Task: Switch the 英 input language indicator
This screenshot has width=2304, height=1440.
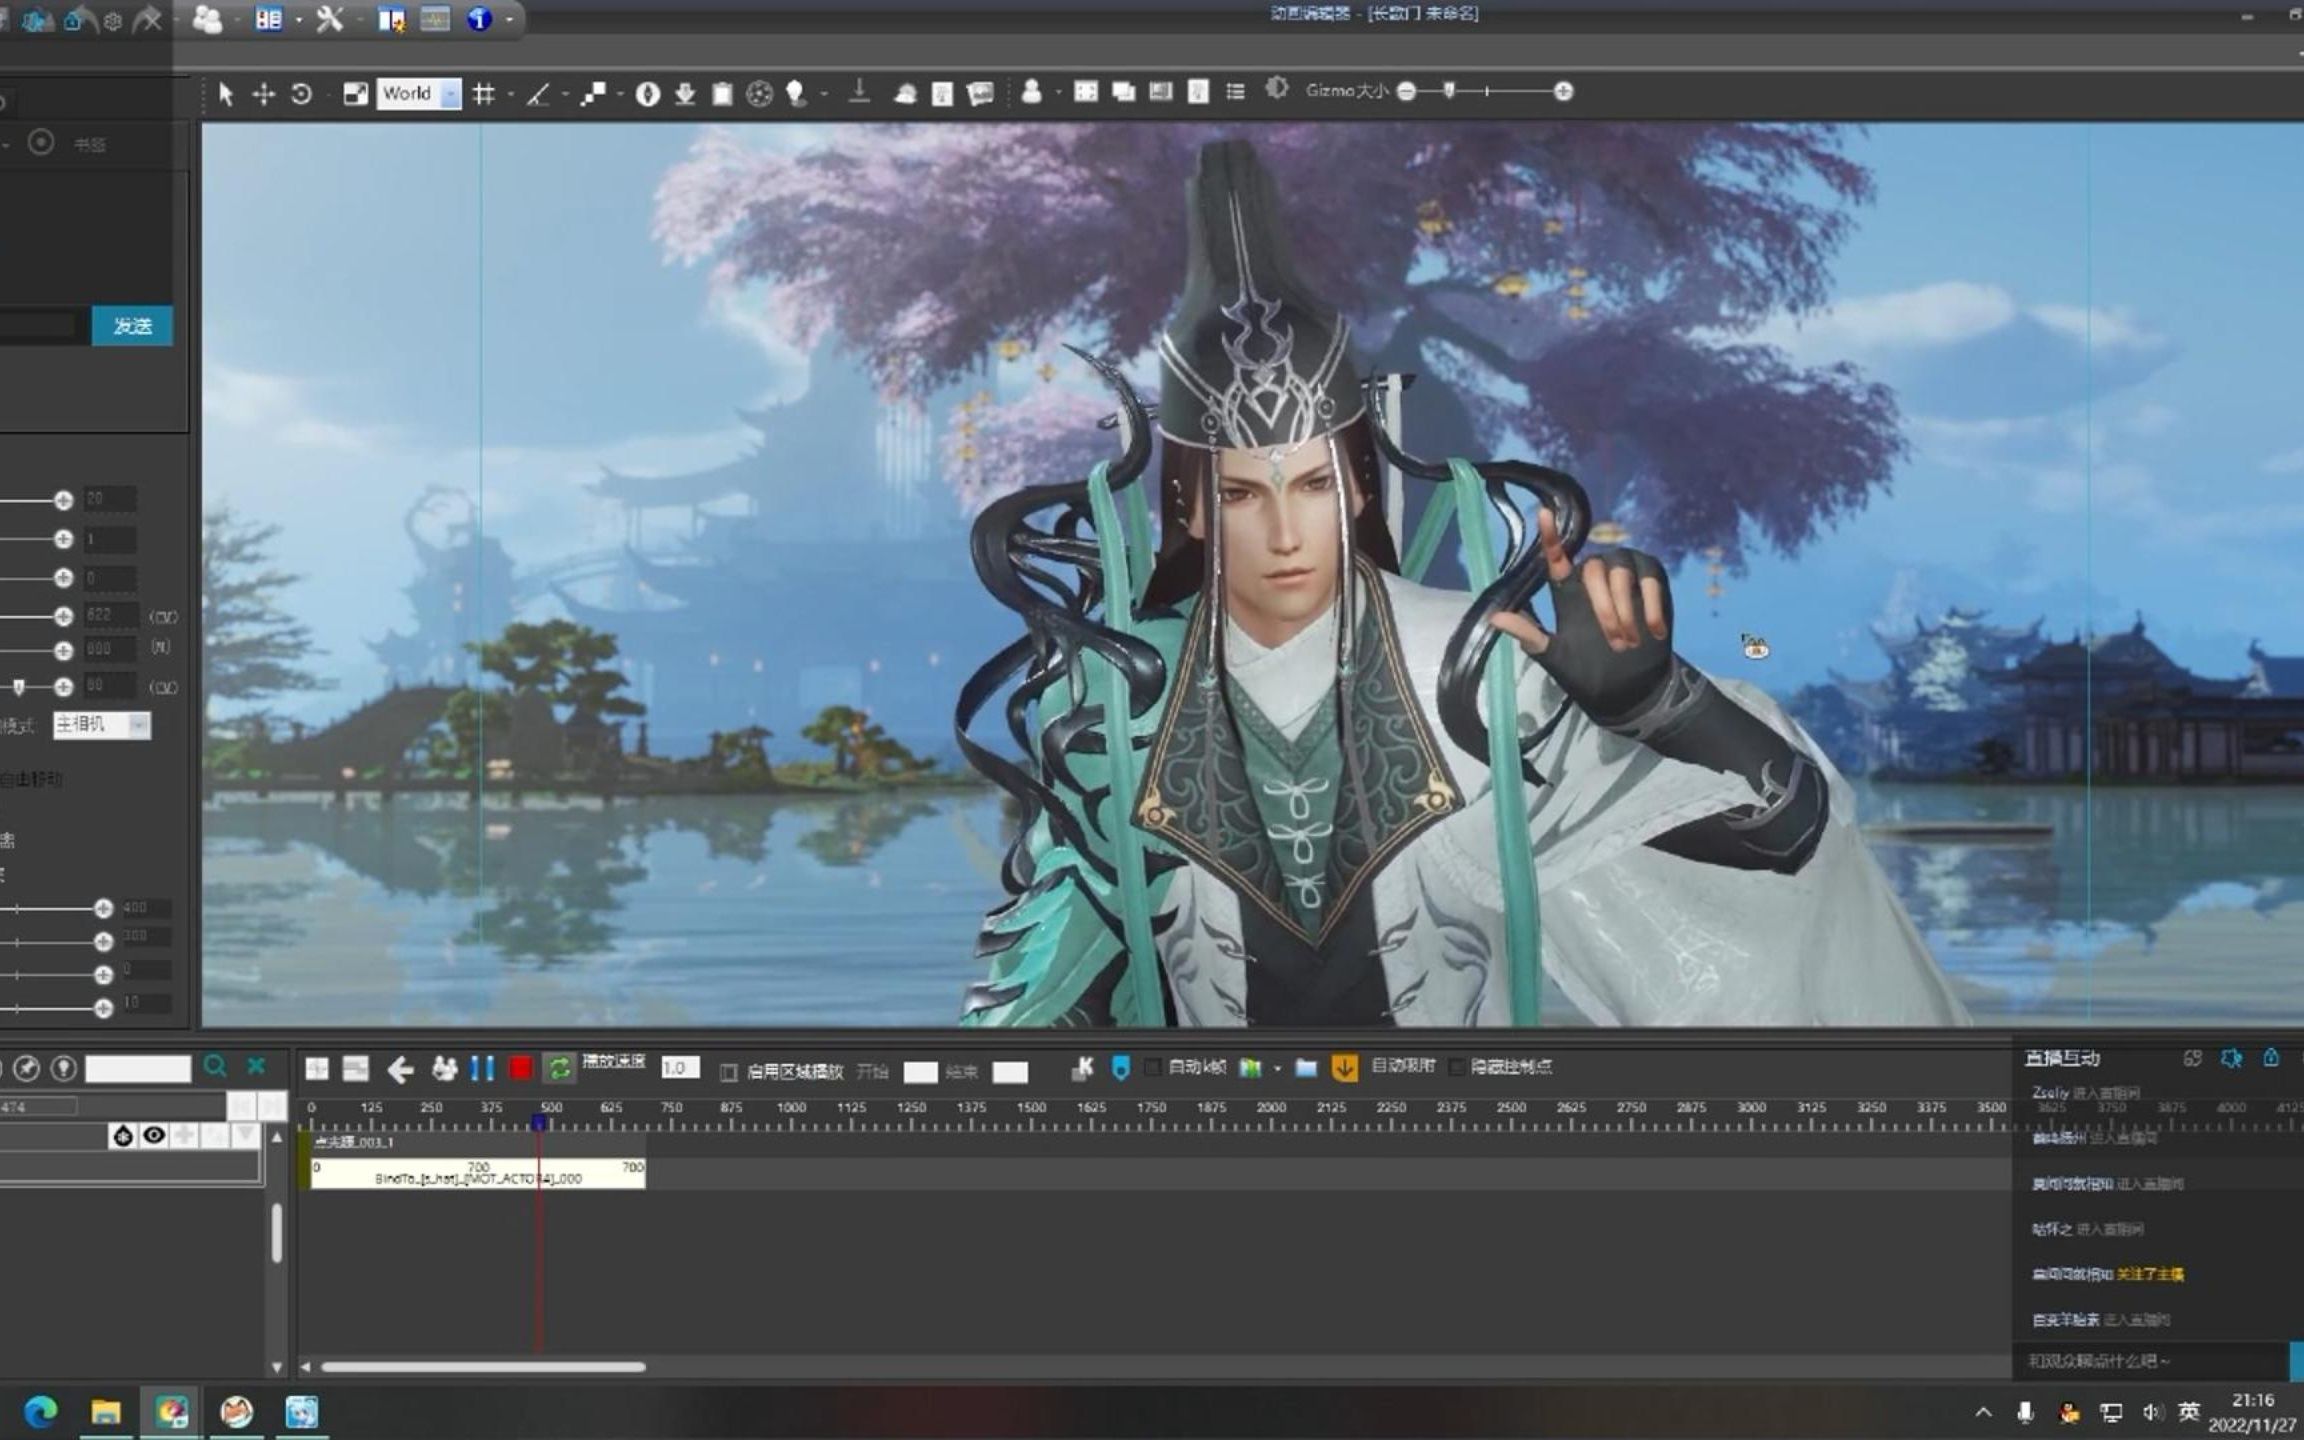Action: [2189, 1411]
